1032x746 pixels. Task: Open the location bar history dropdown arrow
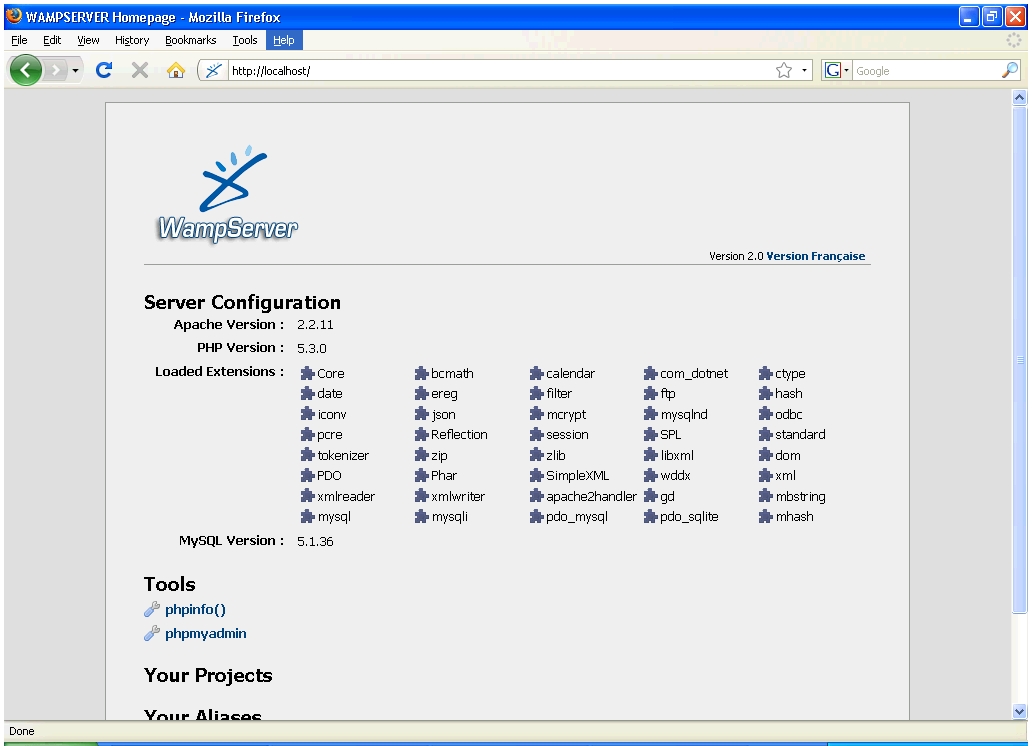point(804,70)
